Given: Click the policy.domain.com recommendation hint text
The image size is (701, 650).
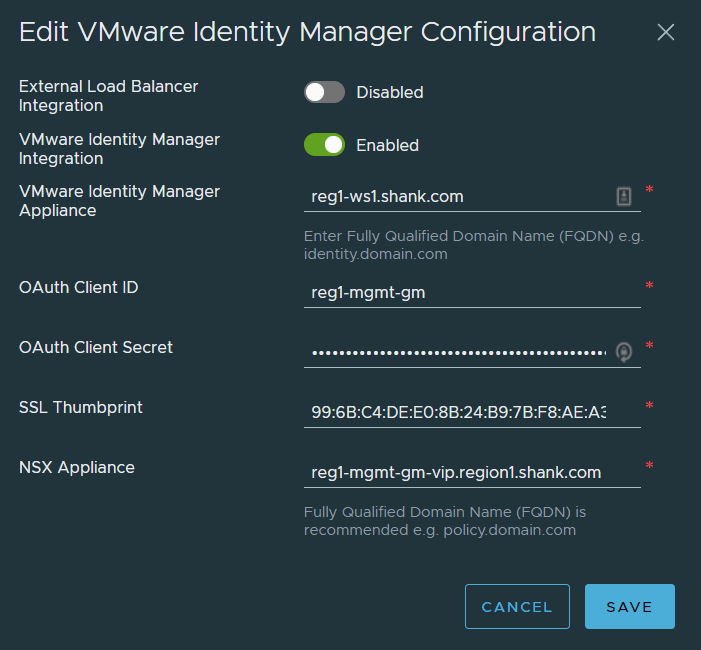Looking at the screenshot, I should click(x=445, y=521).
